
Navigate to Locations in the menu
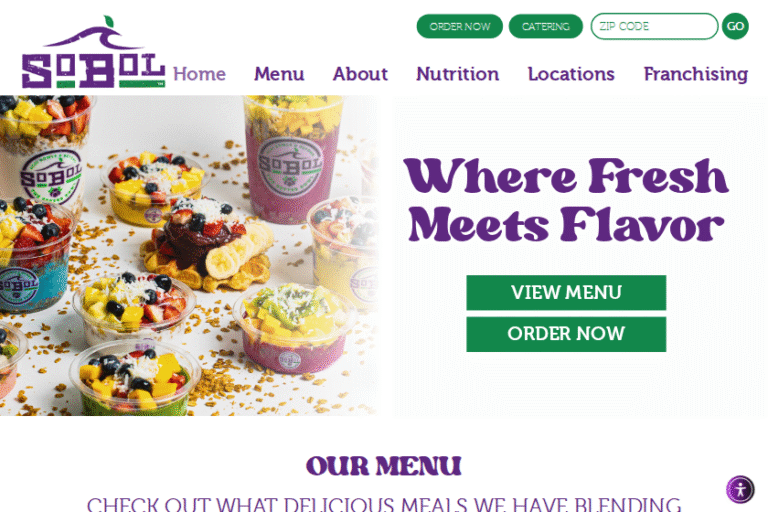pyautogui.click(x=571, y=74)
